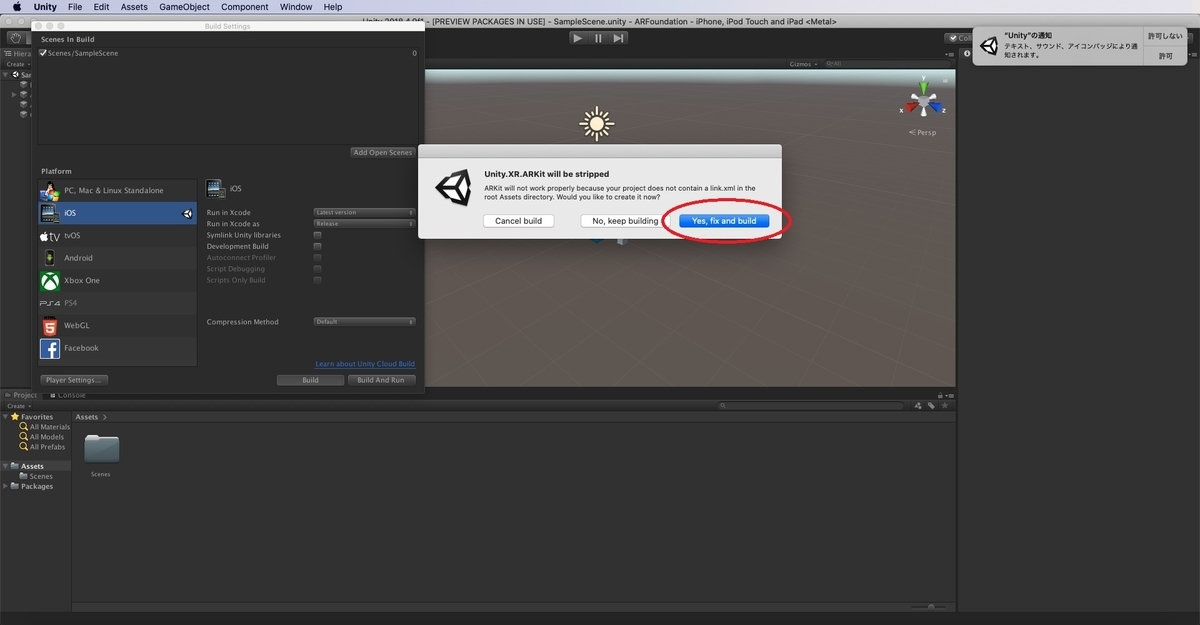The width and height of the screenshot is (1200, 625).
Task: Select the WebGL HTML5 platform icon
Action: tap(49, 326)
